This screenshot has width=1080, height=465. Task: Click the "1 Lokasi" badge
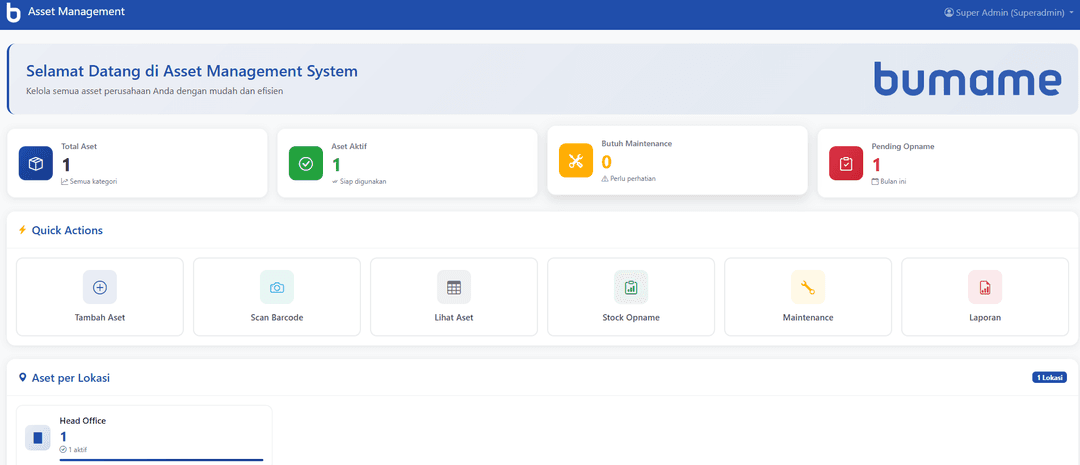[1050, 378]
